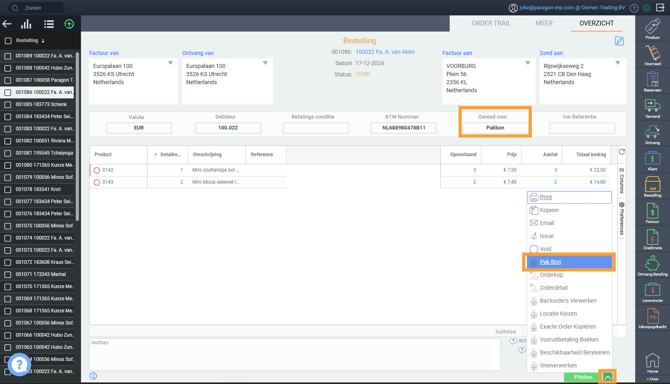The width and height of the screenshot is (670, 384).
Task: Open the Factuur module icon
Action: point(652,211)
